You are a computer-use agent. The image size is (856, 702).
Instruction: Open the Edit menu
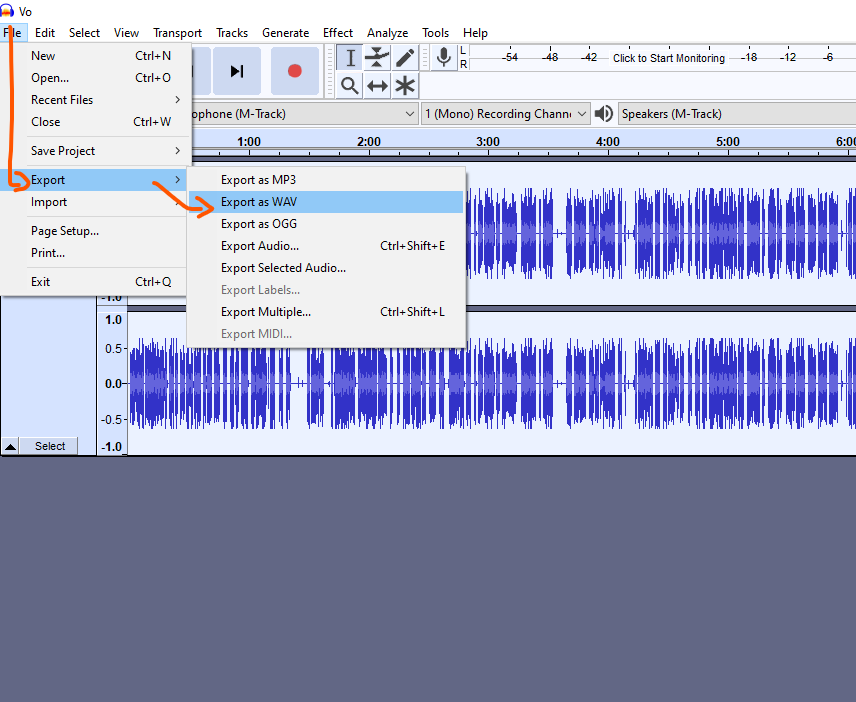45,33
